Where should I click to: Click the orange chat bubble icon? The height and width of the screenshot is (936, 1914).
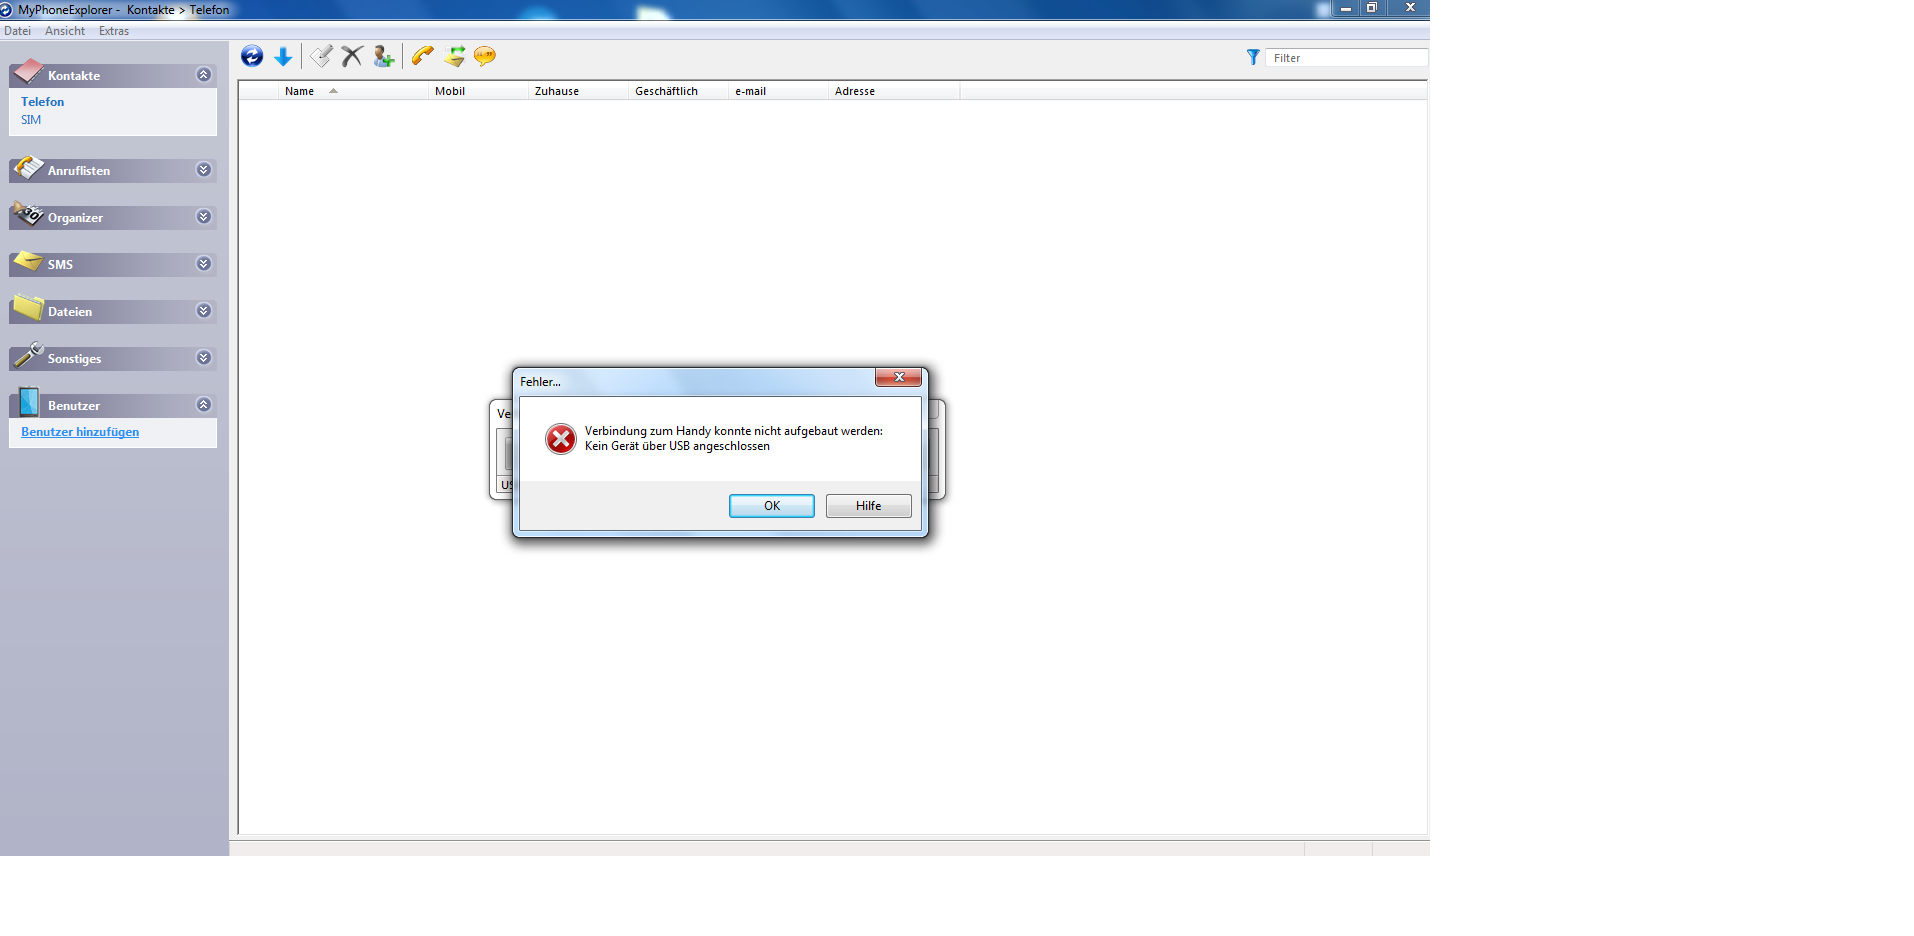(485, 56)
